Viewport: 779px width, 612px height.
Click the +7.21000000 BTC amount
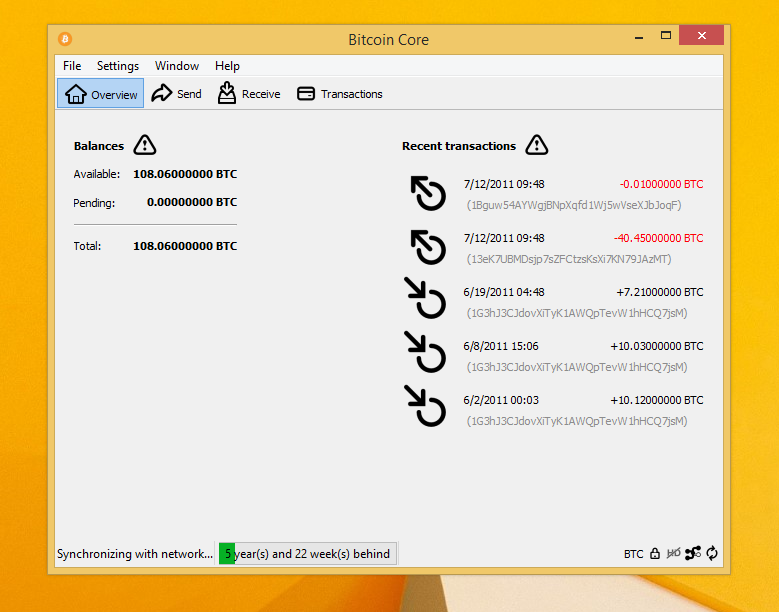click(660, 292)
